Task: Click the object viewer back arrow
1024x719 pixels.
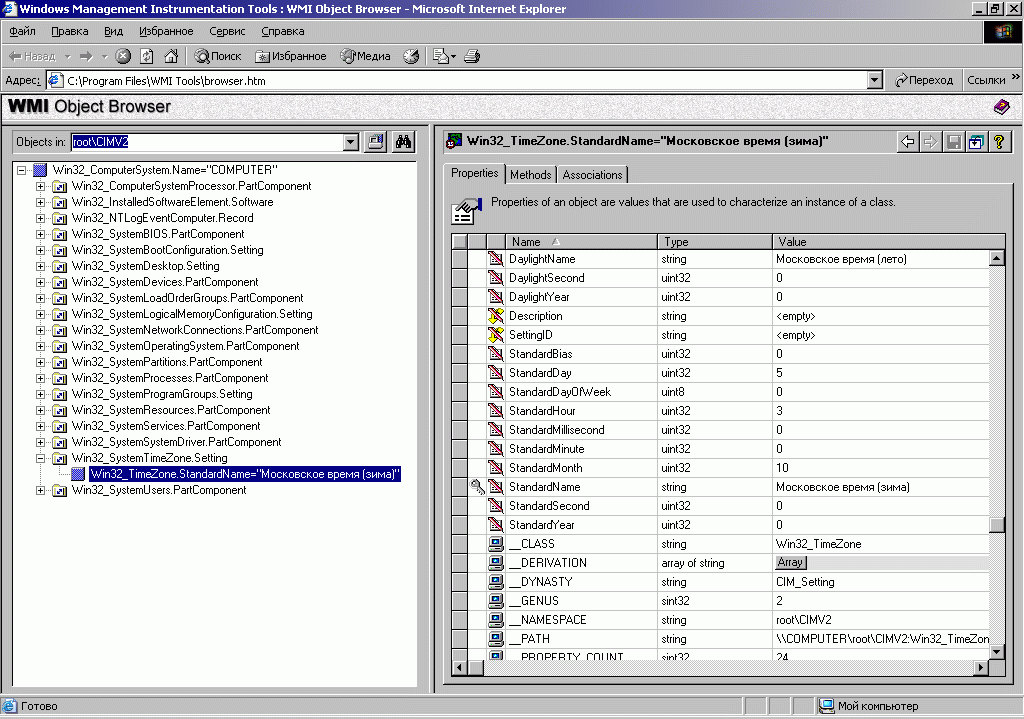Action: click(x=908, y=142)
